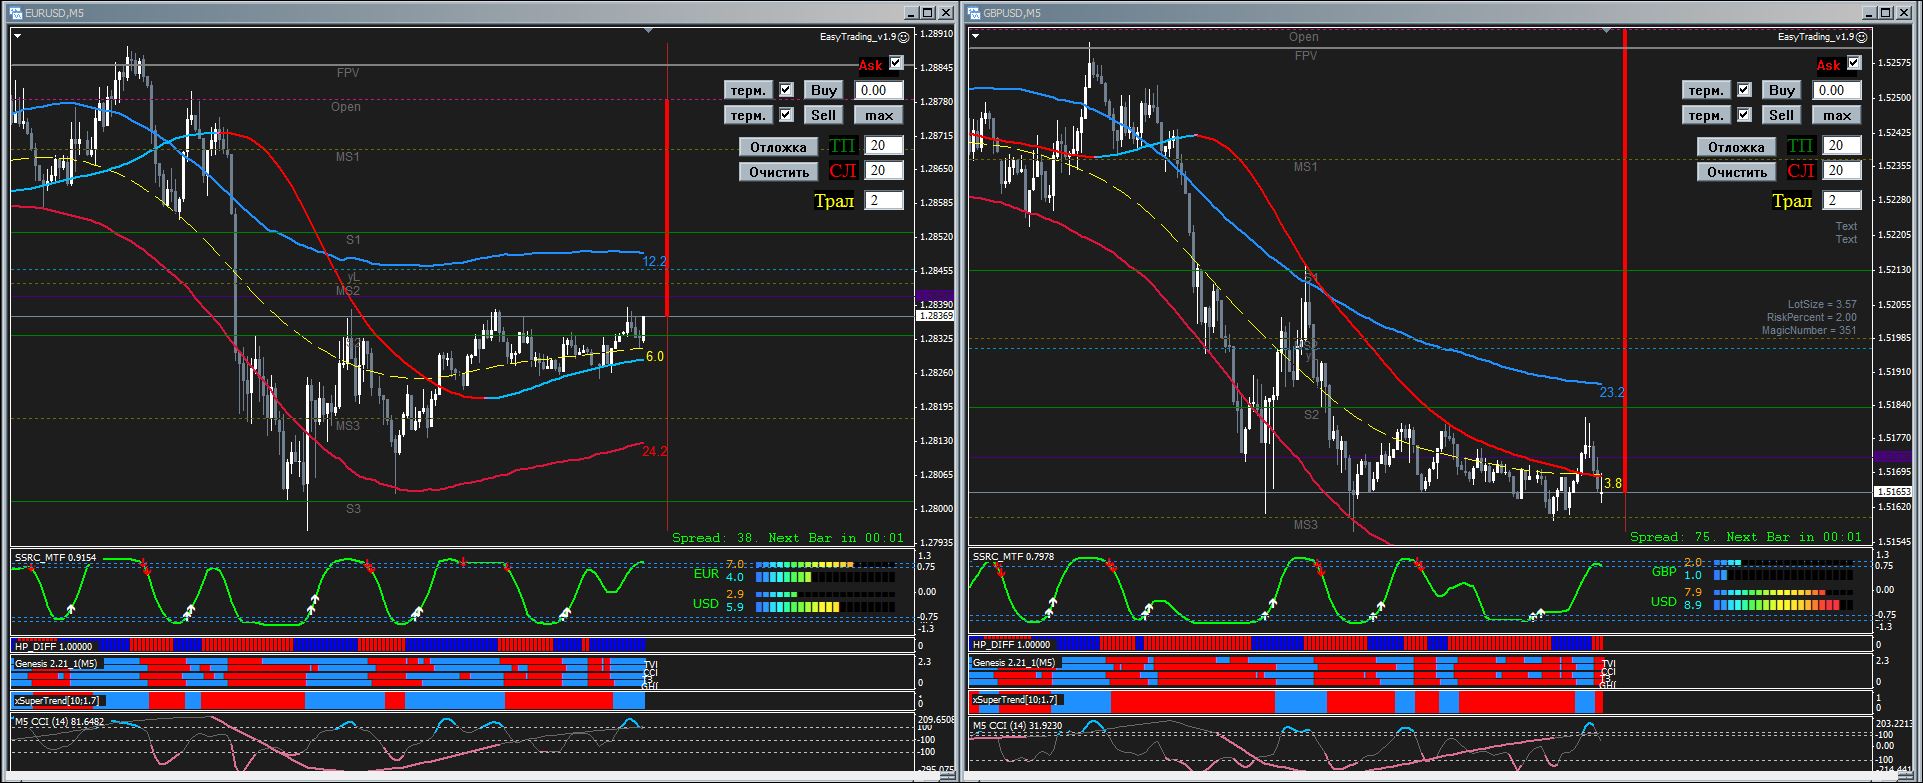The image size is (1923, 783).
Task: Focus the 0.00 lot field on EURUSD
Action: (879, 90)
